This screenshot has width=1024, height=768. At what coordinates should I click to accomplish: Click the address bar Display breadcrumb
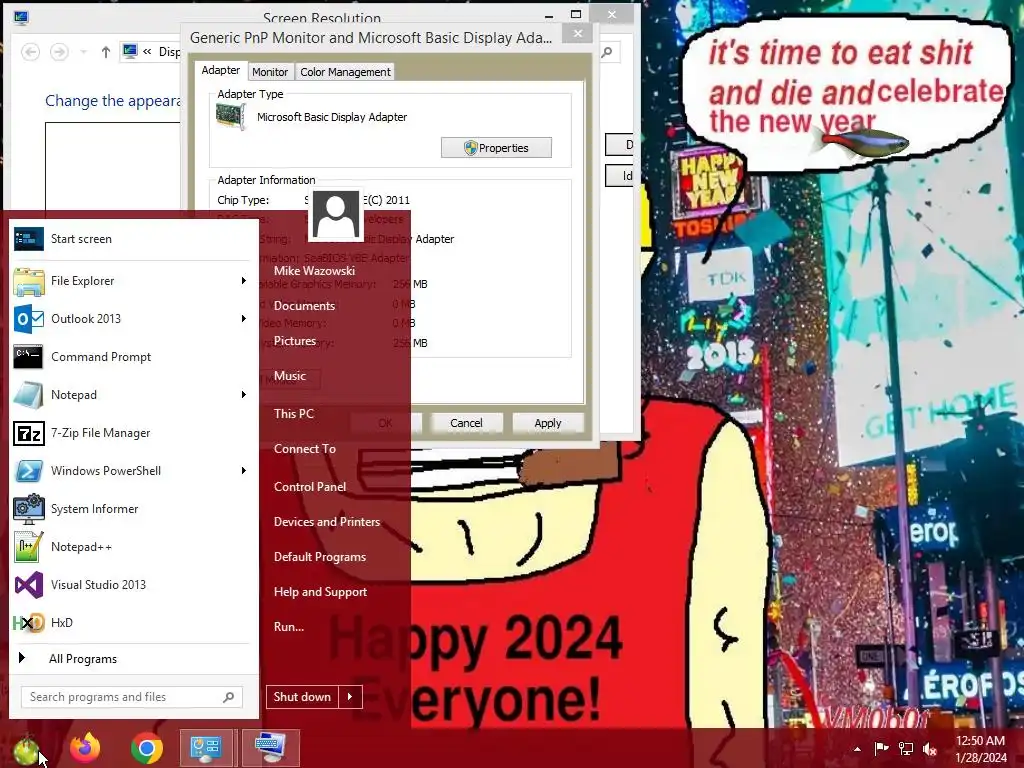point(170,52)
